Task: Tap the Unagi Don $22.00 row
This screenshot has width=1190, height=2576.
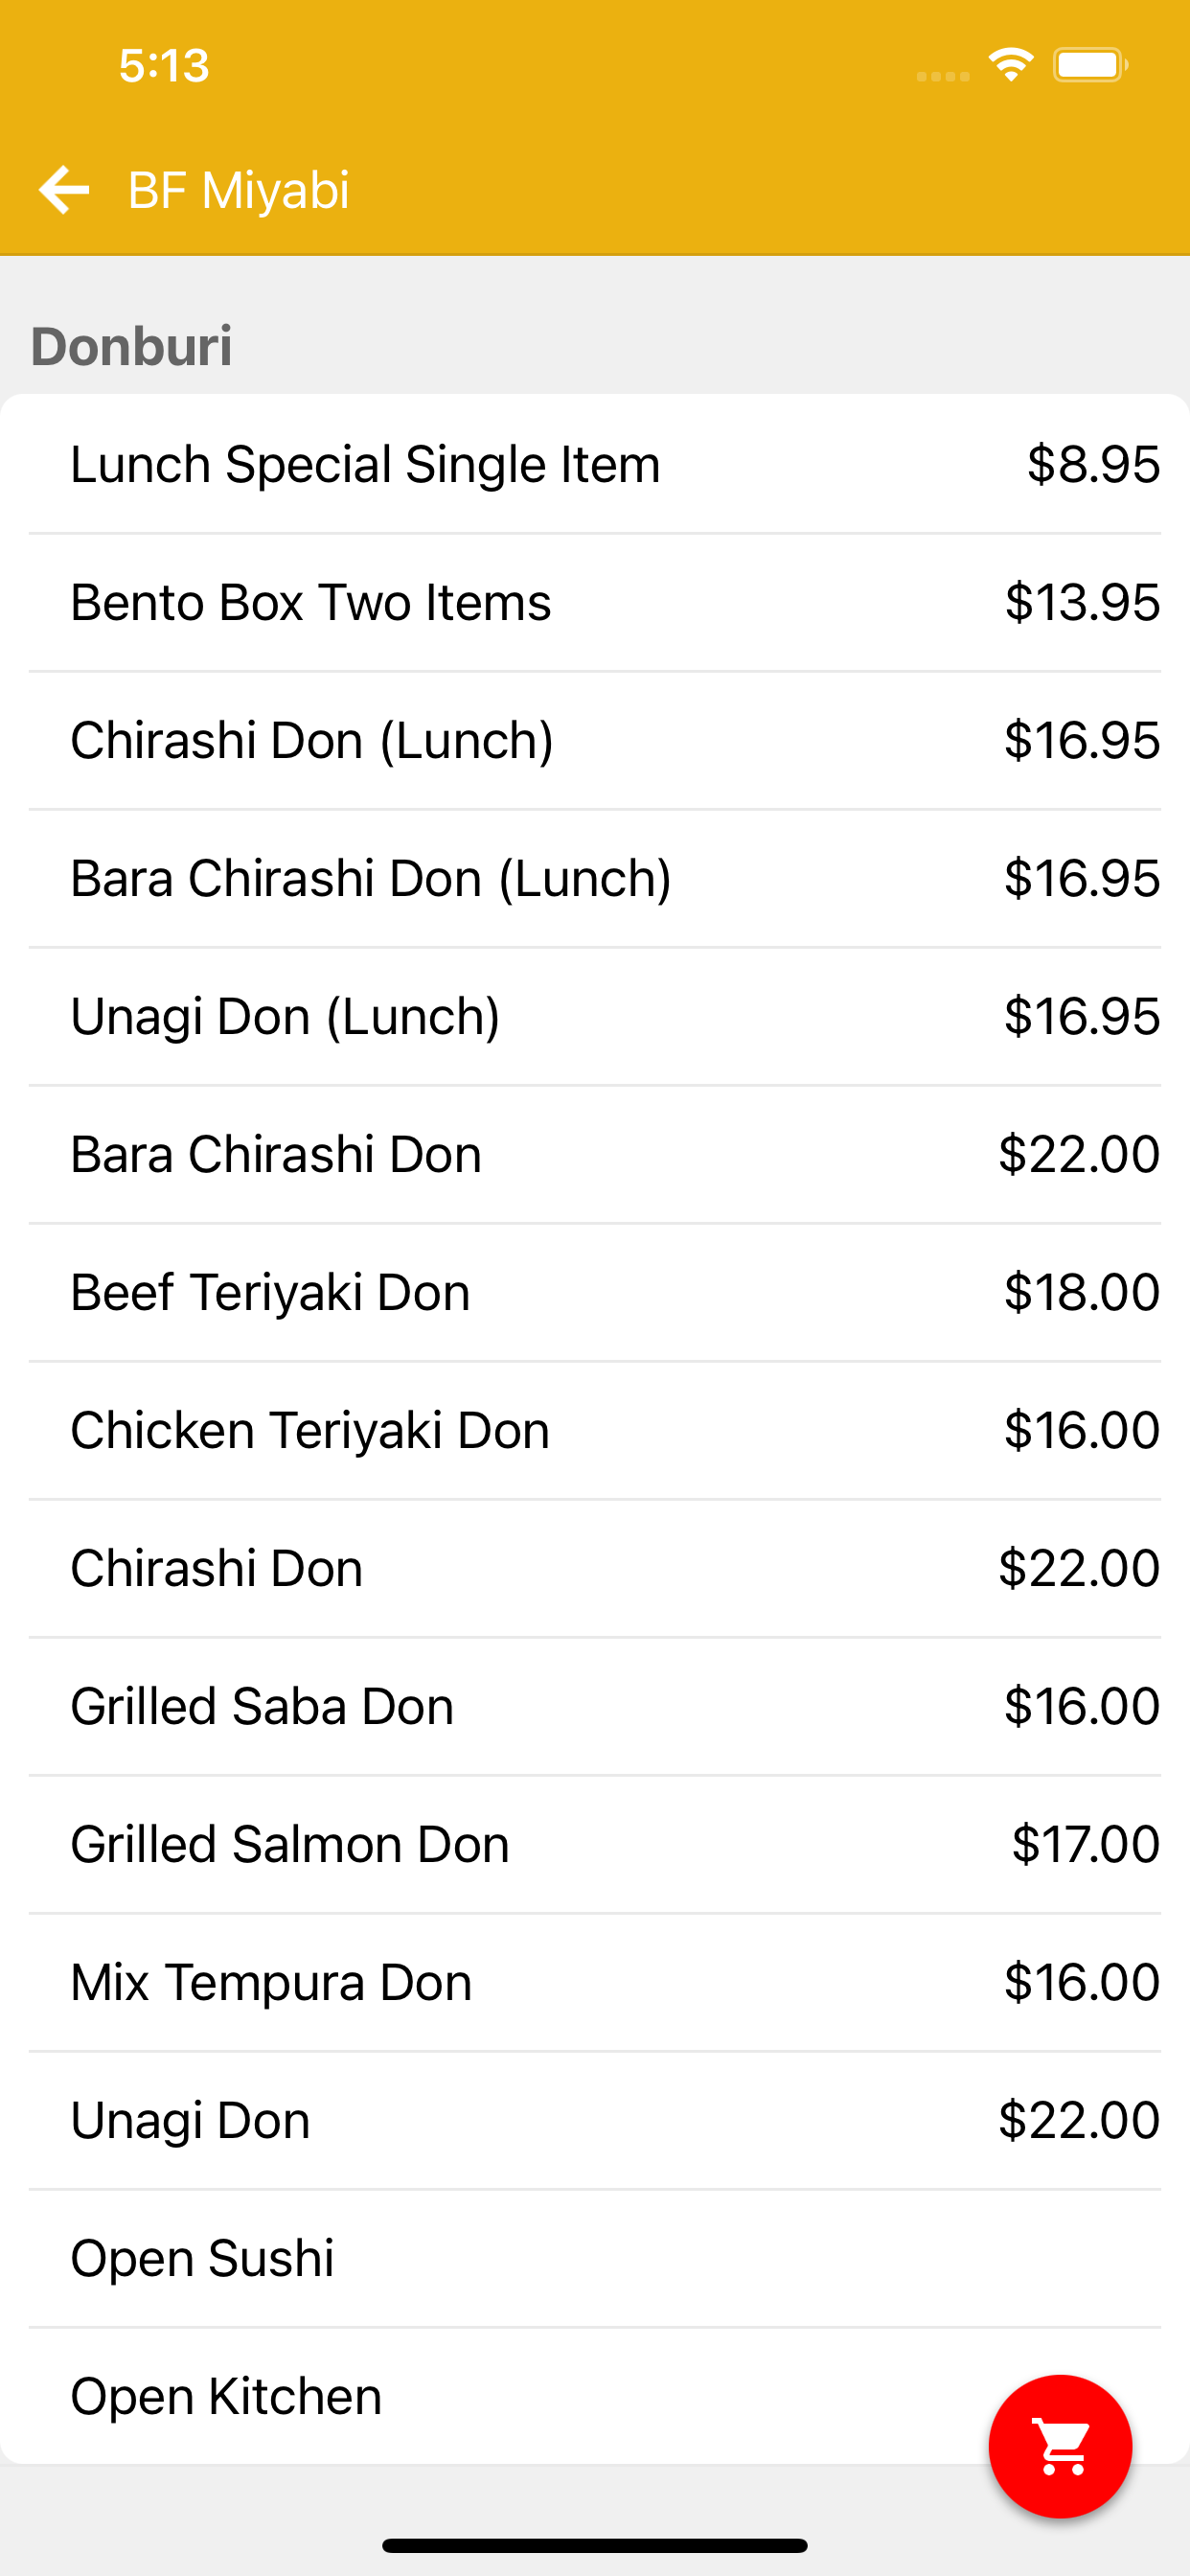Action: tap(190, 2120)
